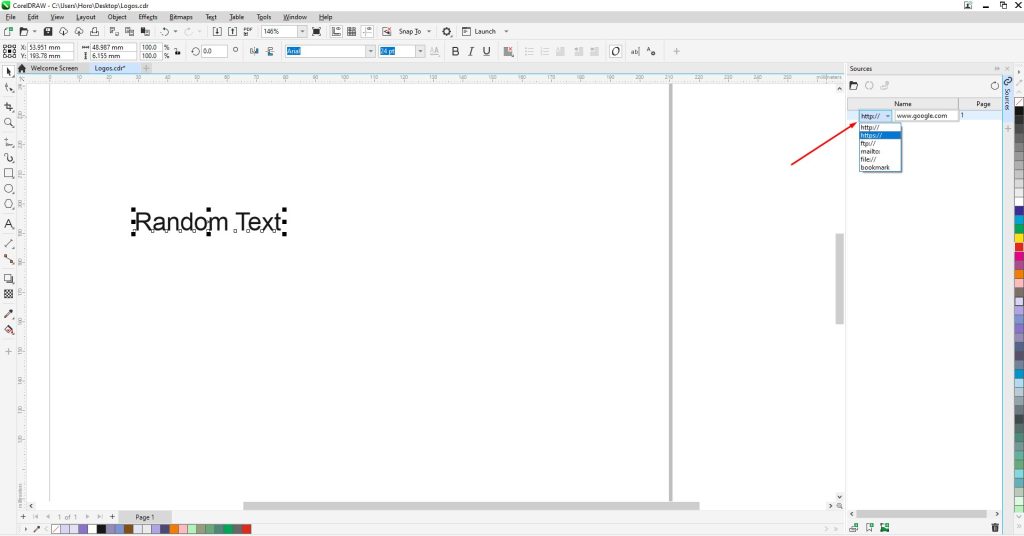
Task: Create a new document
Action: tap(8, 31)
